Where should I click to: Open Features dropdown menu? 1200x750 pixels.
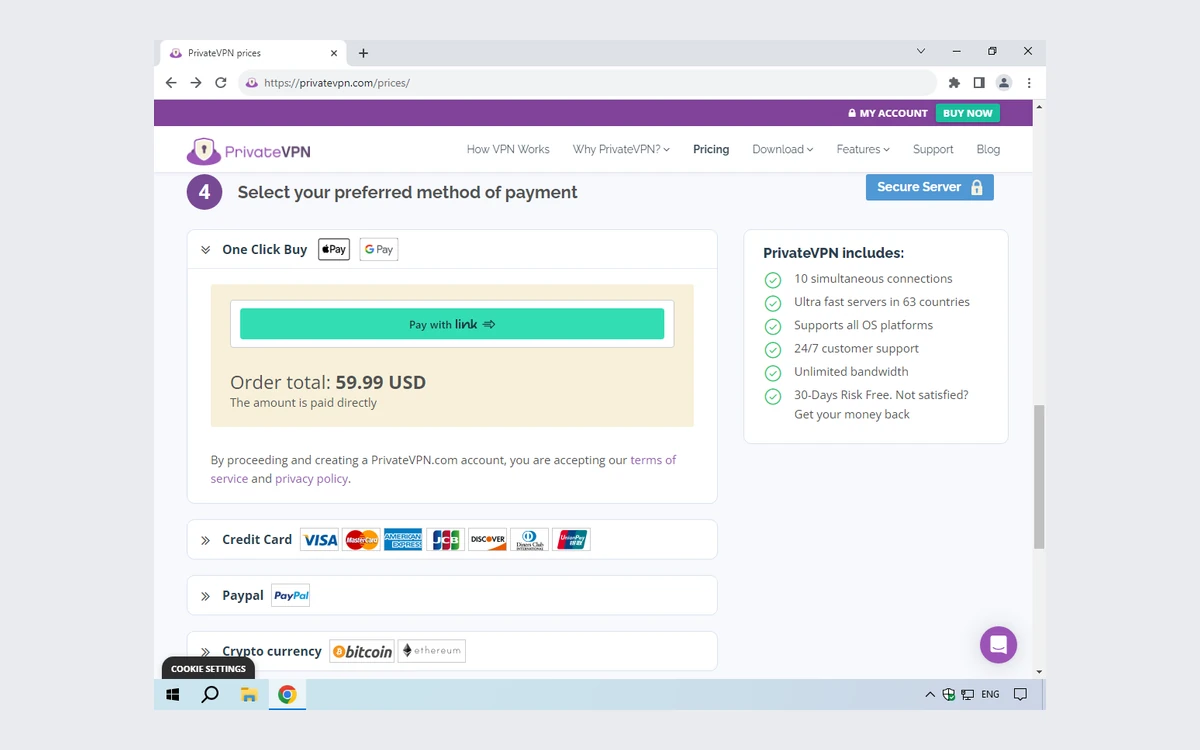click(x=863, y=150)
